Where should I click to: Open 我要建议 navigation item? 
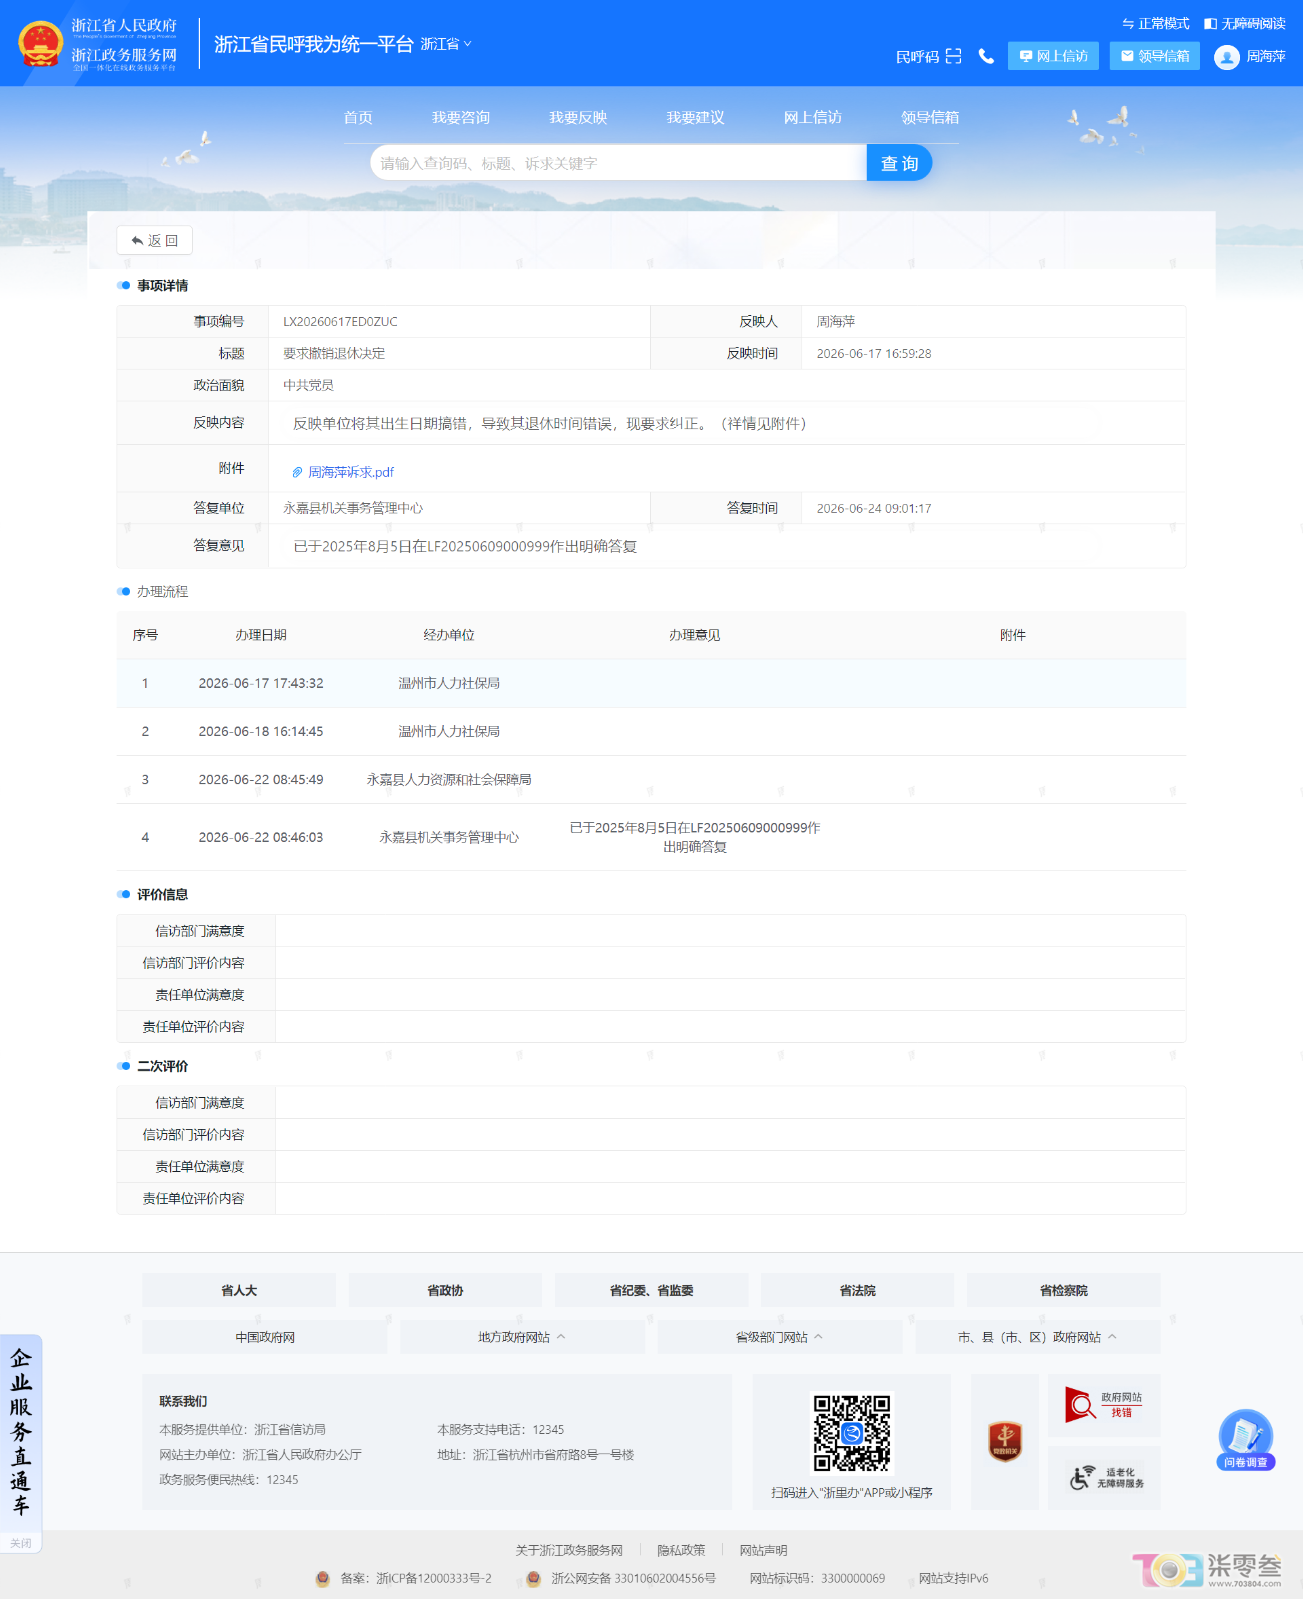[695, 117]
